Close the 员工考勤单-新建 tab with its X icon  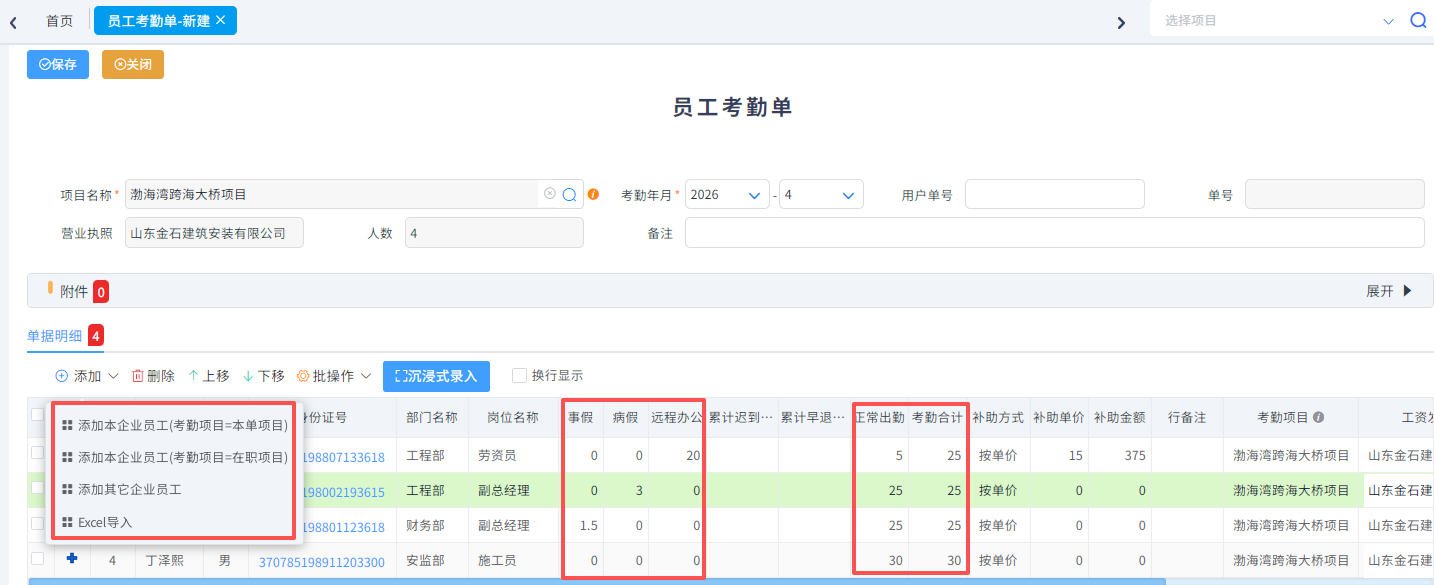pyautogui.click(x=221, y=20)
